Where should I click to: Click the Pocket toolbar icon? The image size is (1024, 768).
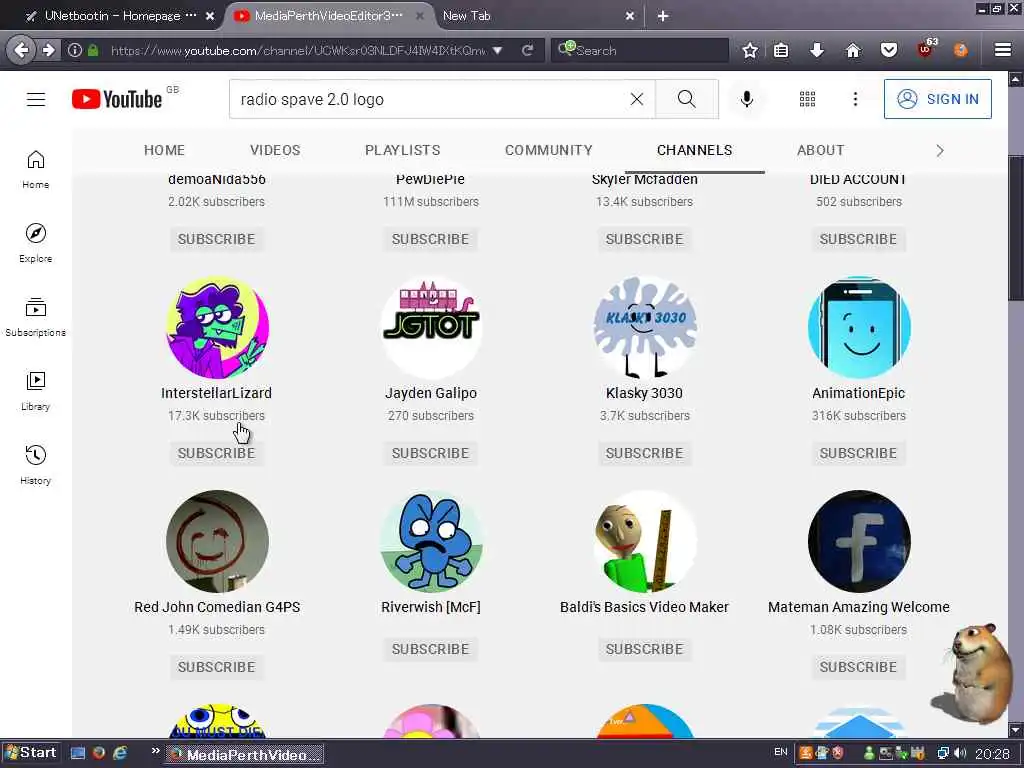[x=889, y=50]
